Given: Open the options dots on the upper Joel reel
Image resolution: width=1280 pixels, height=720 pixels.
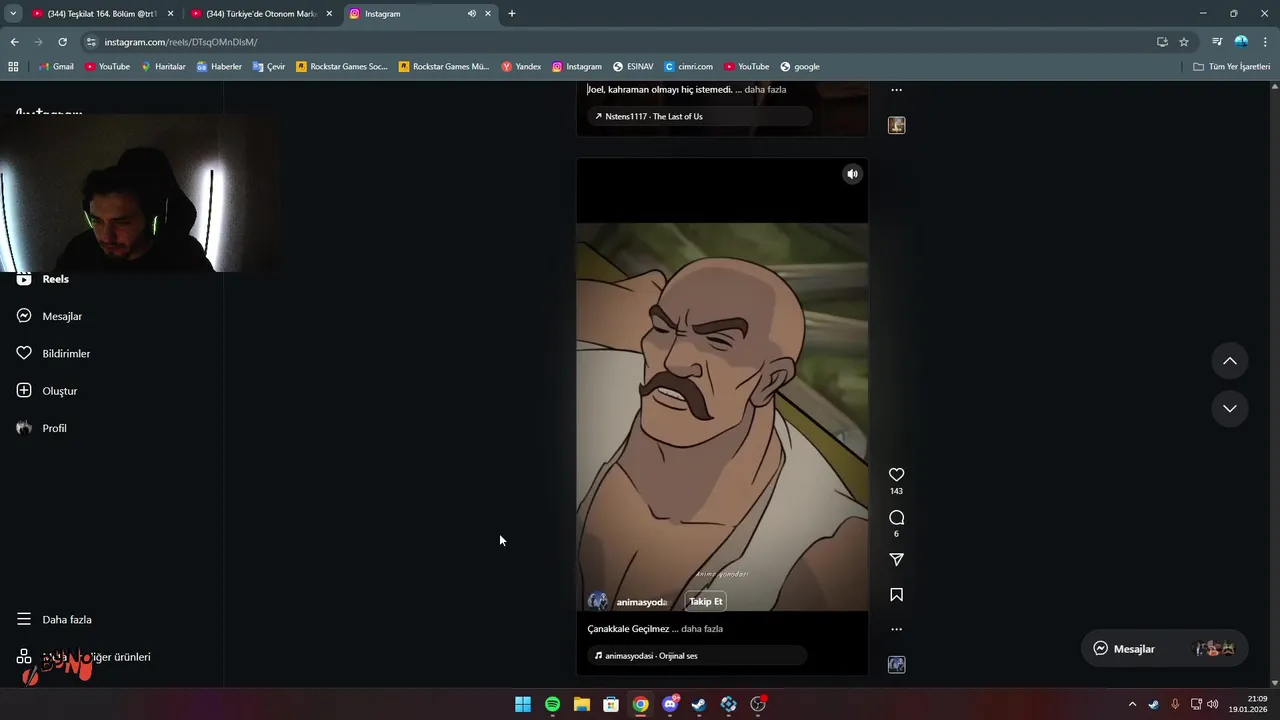Looking at the screenshot, I should (896, 90).
